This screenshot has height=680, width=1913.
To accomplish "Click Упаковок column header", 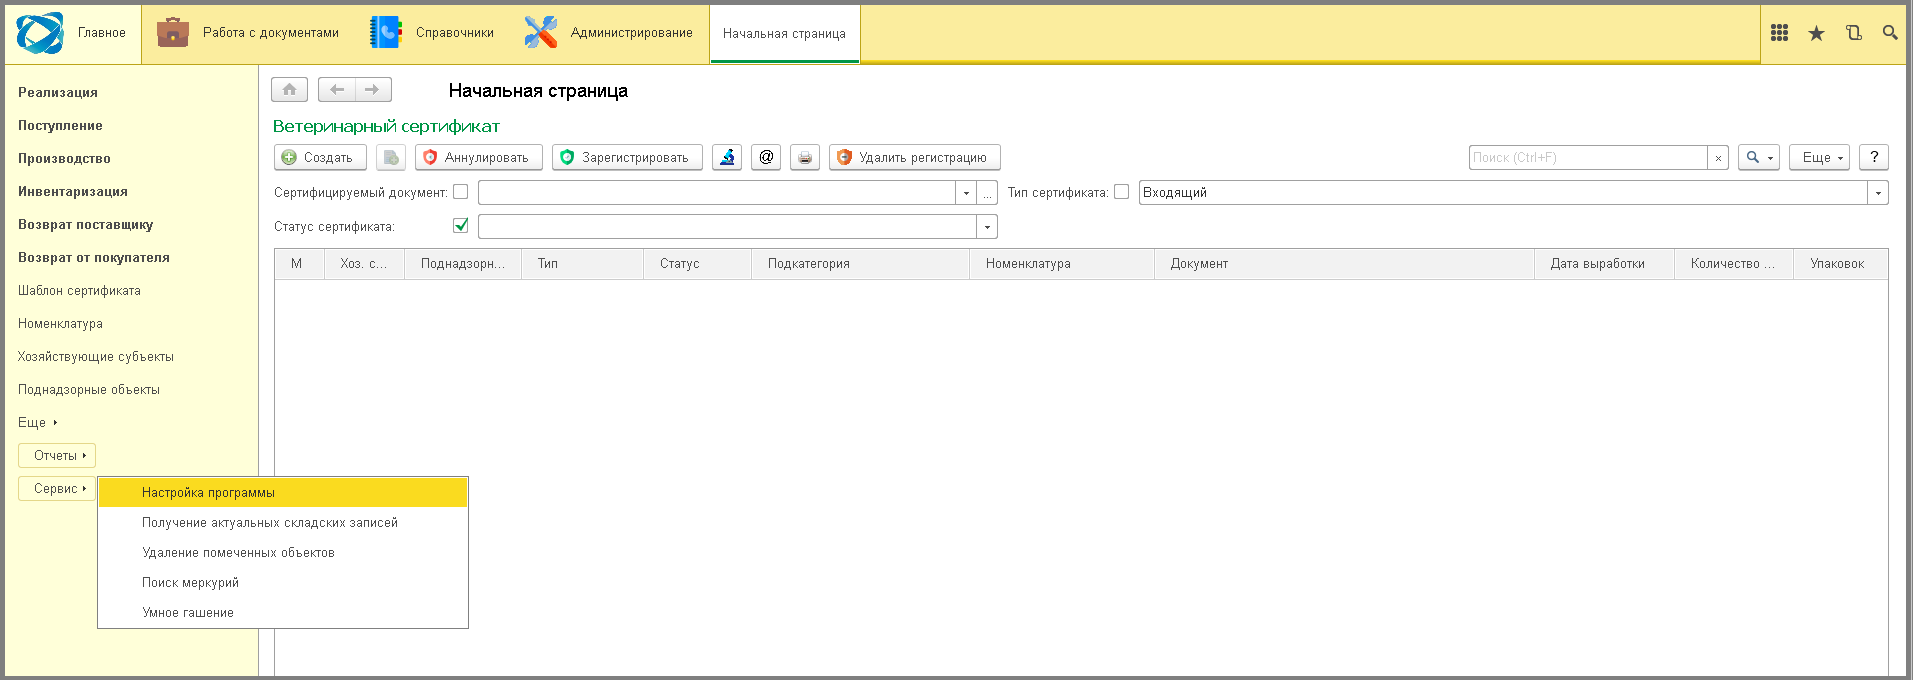I will pyautogui.click(x=1840, y=264).
